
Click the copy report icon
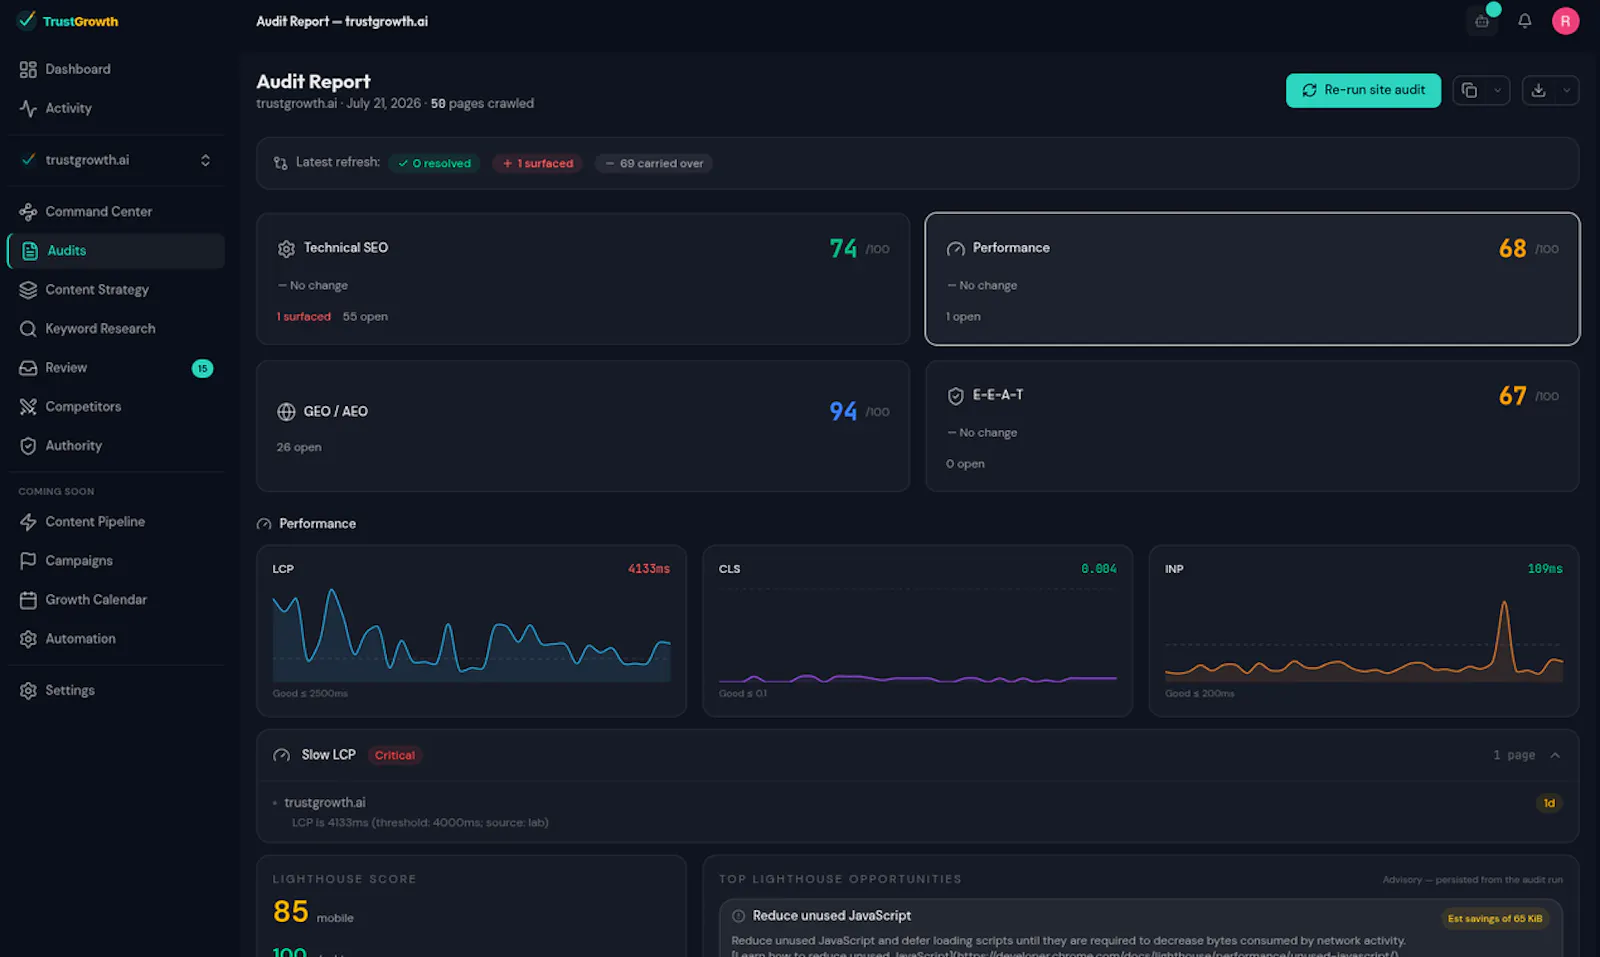[x=1469, y=90]
